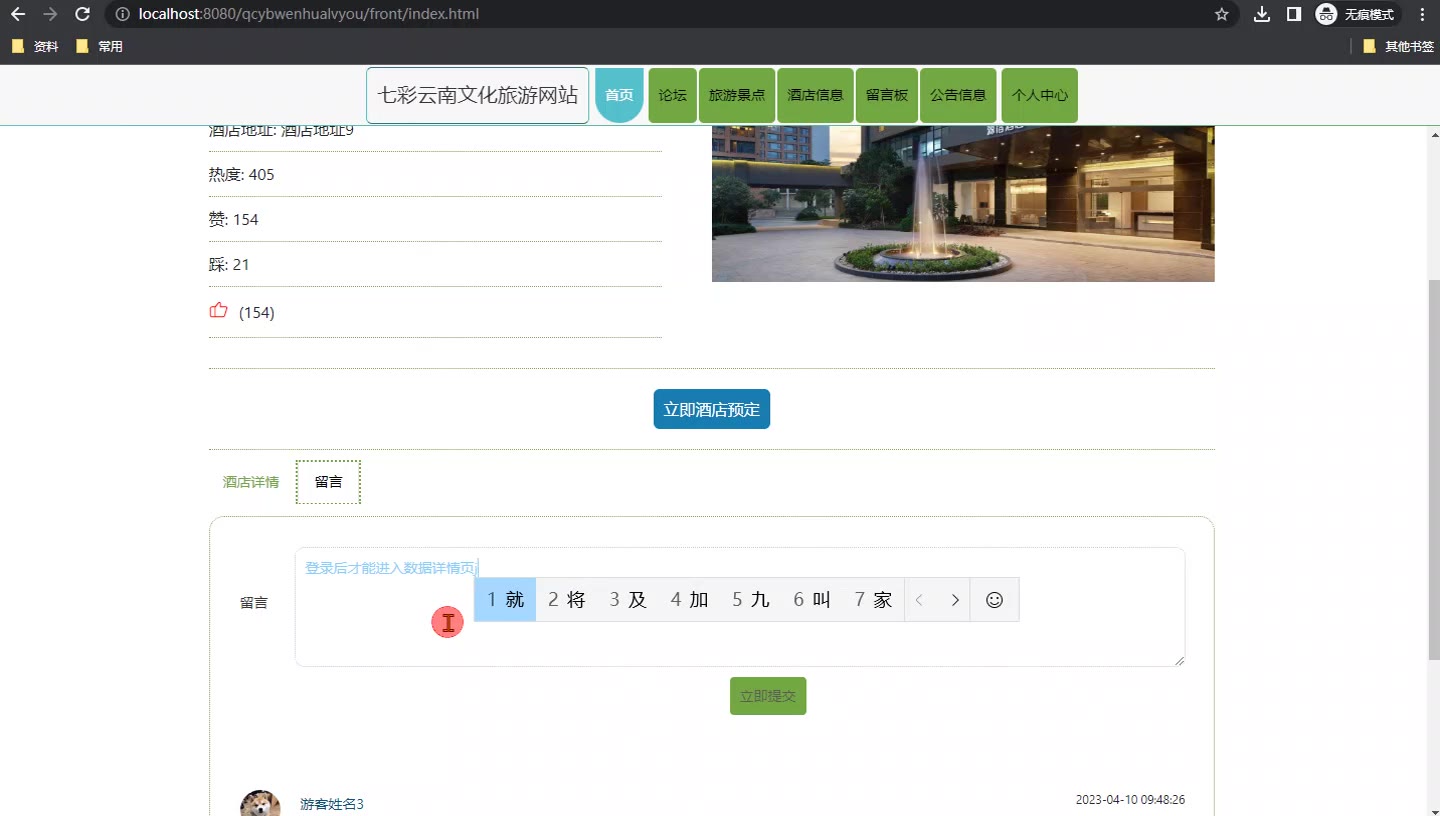Open Chrome's three-dot menu
Viewport: 1440px width, 816px height.
[x=1422, y=14]
